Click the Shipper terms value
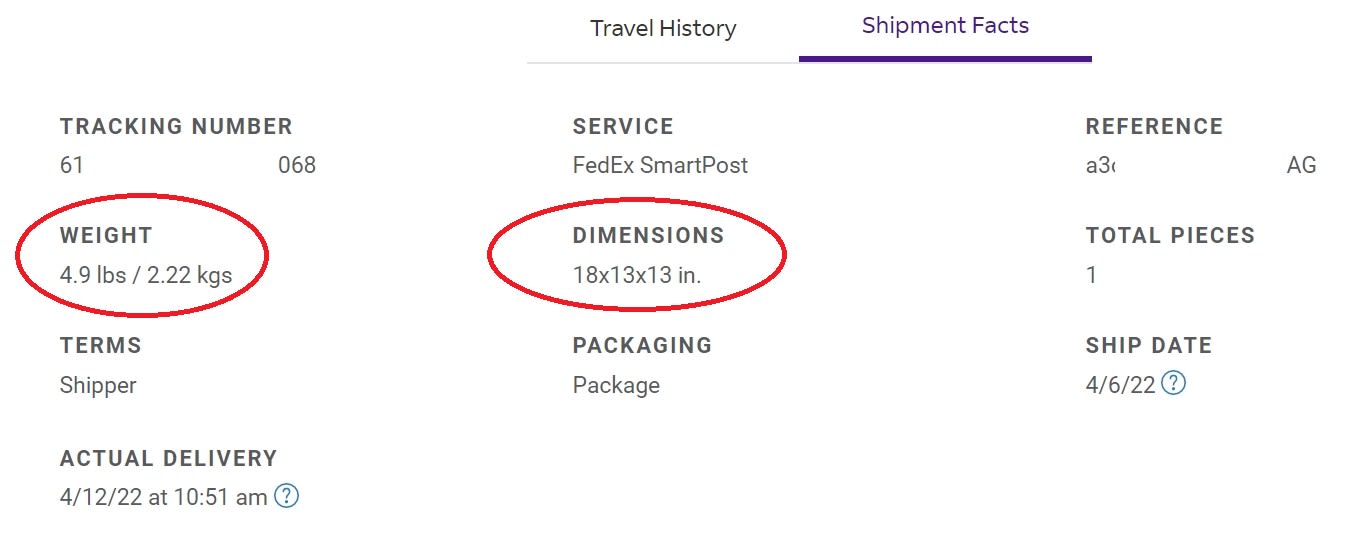 click(x=98, y=385)
